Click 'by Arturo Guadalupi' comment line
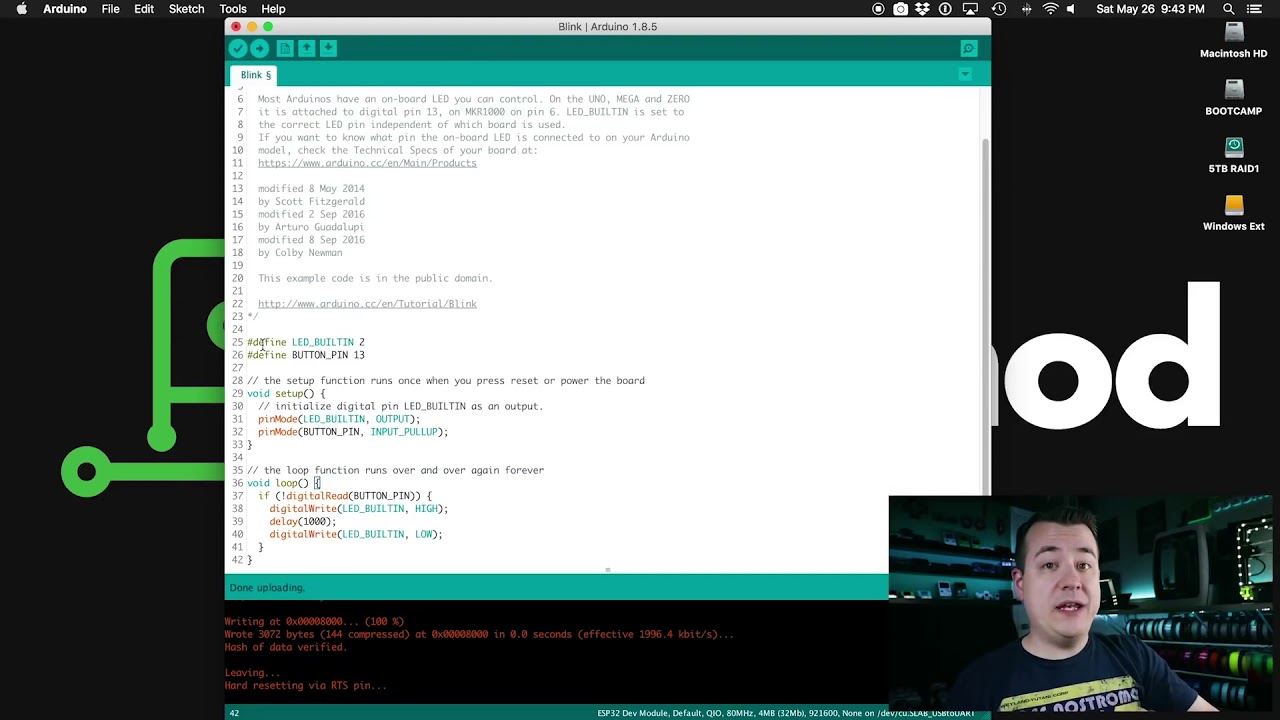 tap(311, 227)
